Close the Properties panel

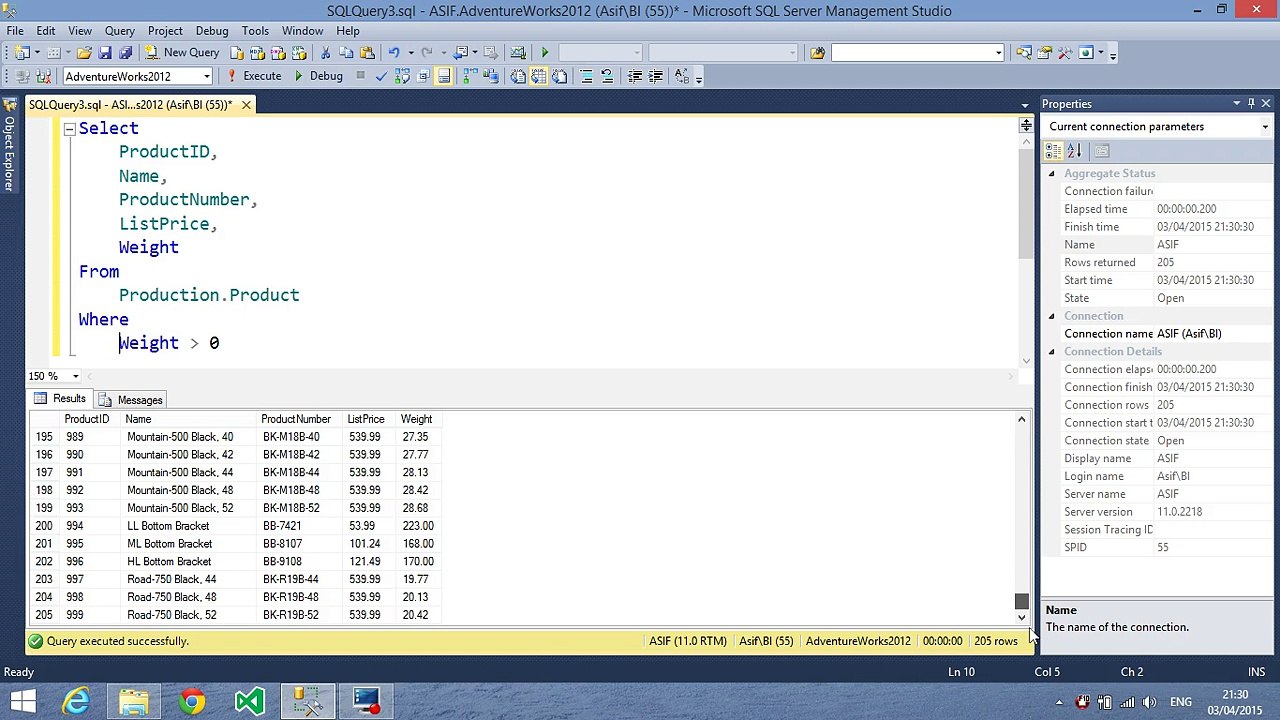click(1265, 104)
